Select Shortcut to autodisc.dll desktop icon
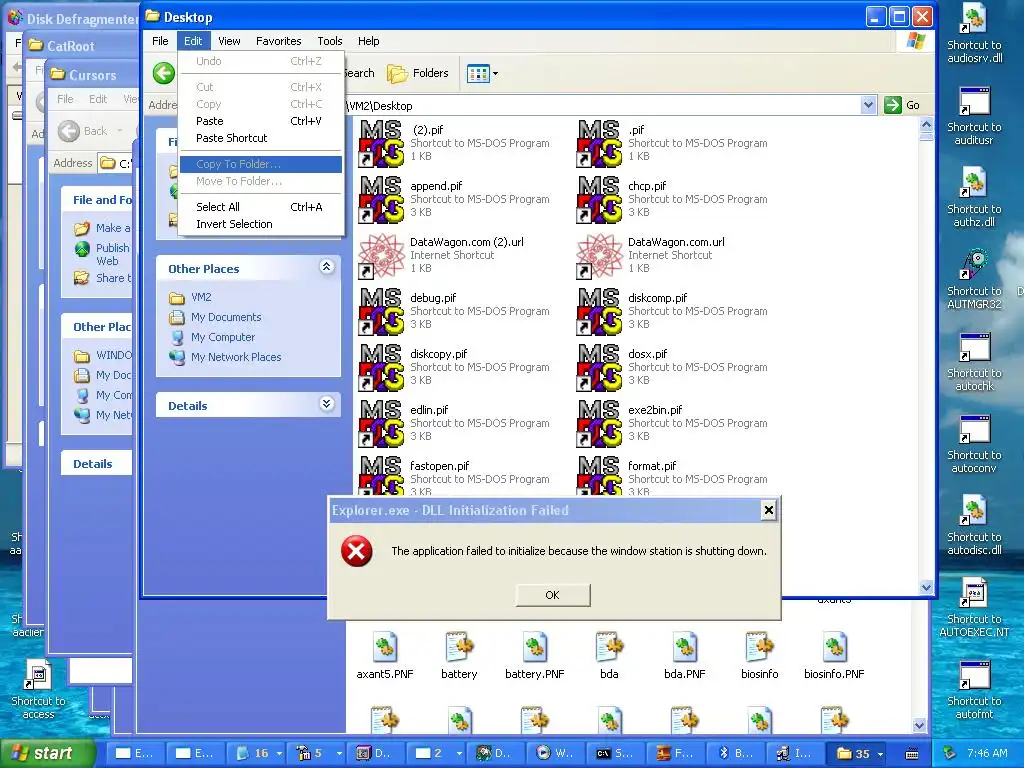Viewport: 1024px width, 768px height. tap(974, 526)
